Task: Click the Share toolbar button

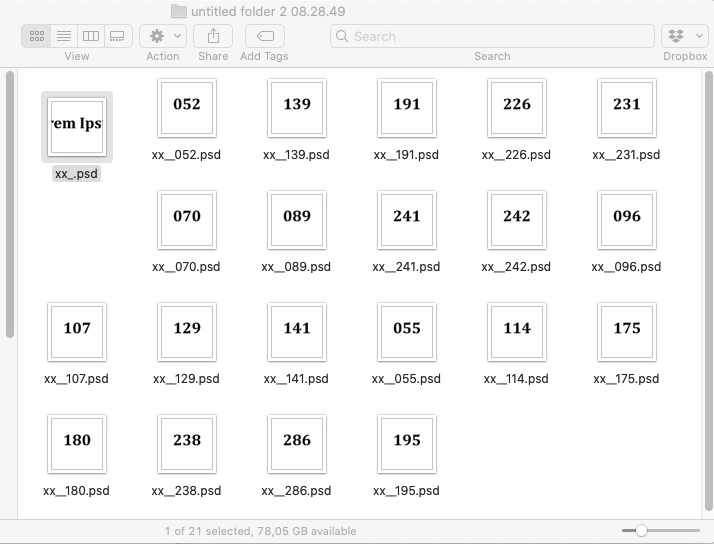Action: 213,36
